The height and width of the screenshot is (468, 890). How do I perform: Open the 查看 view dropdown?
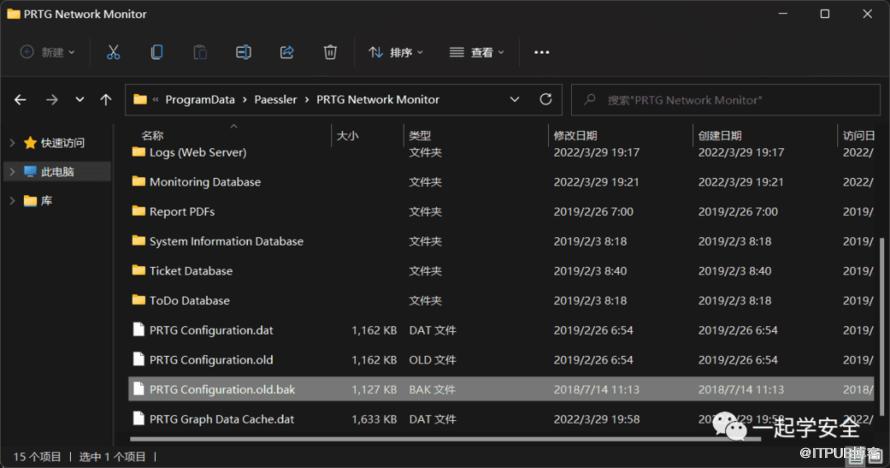click(x=477, y=52)
